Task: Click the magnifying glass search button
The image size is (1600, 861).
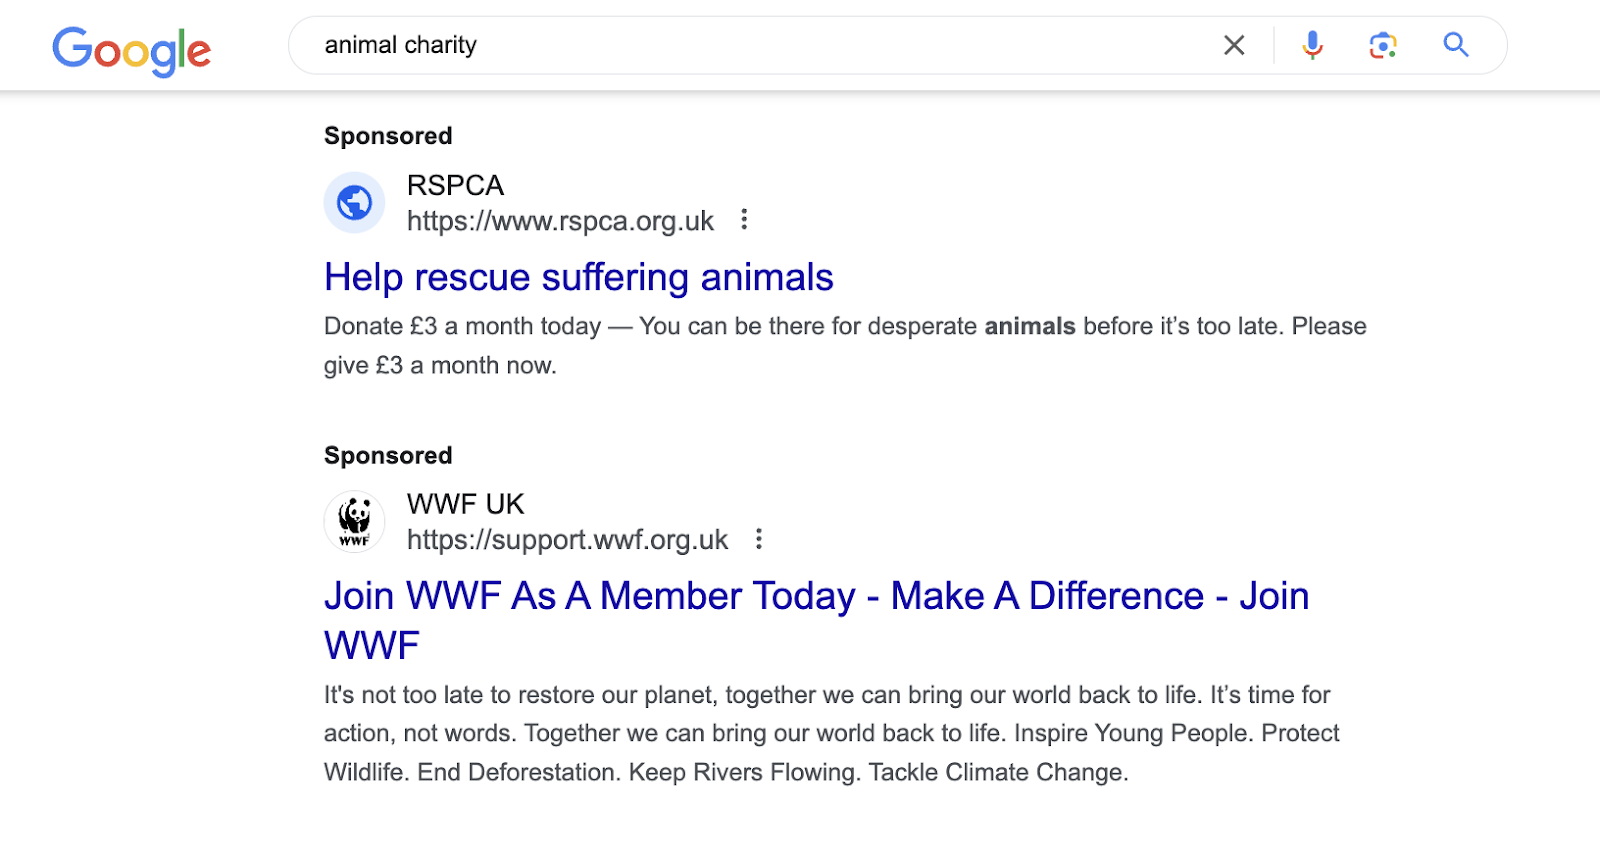Action: click(x=1456, y=45)
